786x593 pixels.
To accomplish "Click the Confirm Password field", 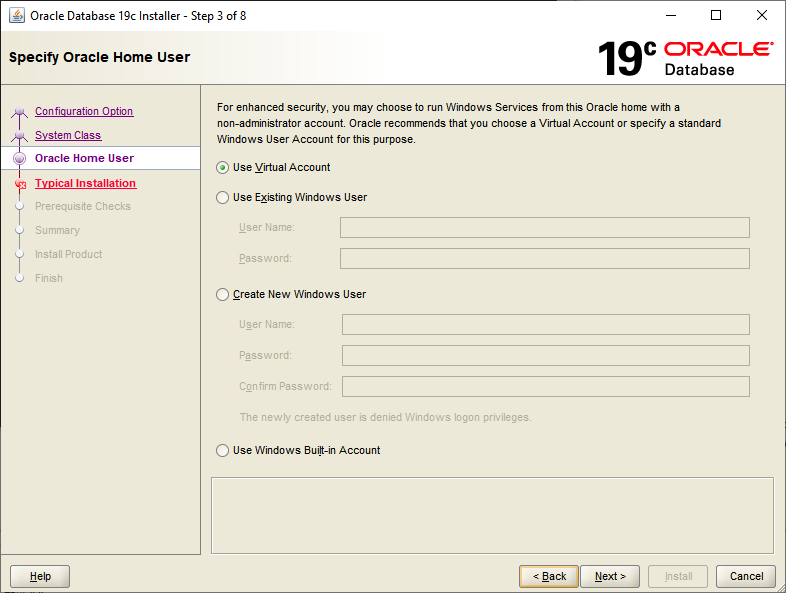I will click(x=546, y=386).
